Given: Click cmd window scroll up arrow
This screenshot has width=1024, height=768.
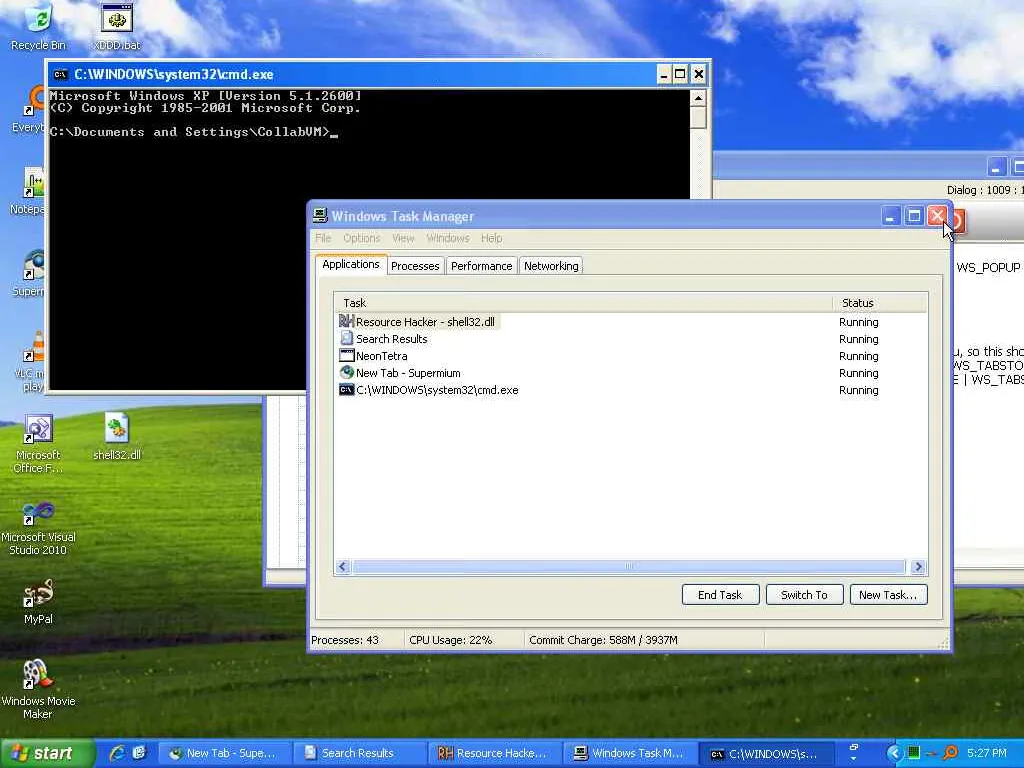Looking at the screenshot, I should pos(698,99).
